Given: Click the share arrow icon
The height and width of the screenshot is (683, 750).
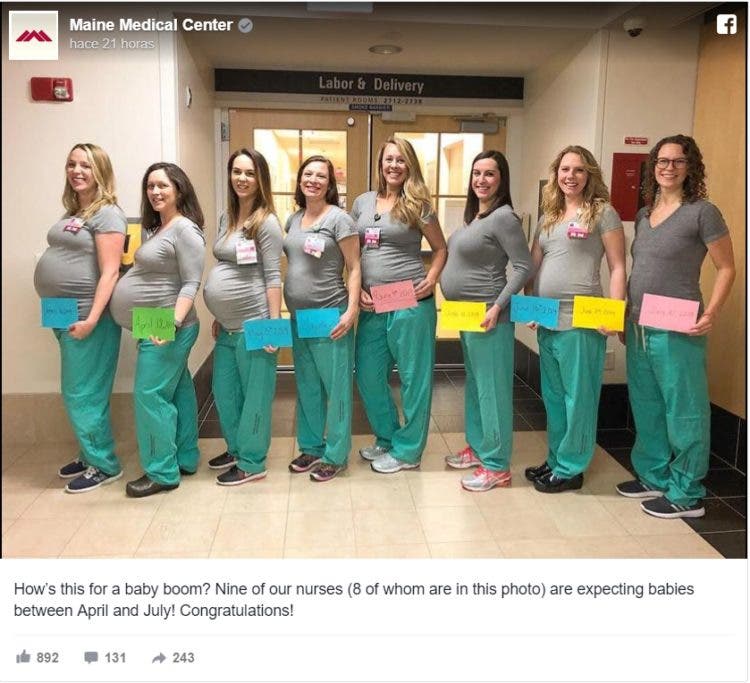Looking at the screenshot, I should point(159,658).
